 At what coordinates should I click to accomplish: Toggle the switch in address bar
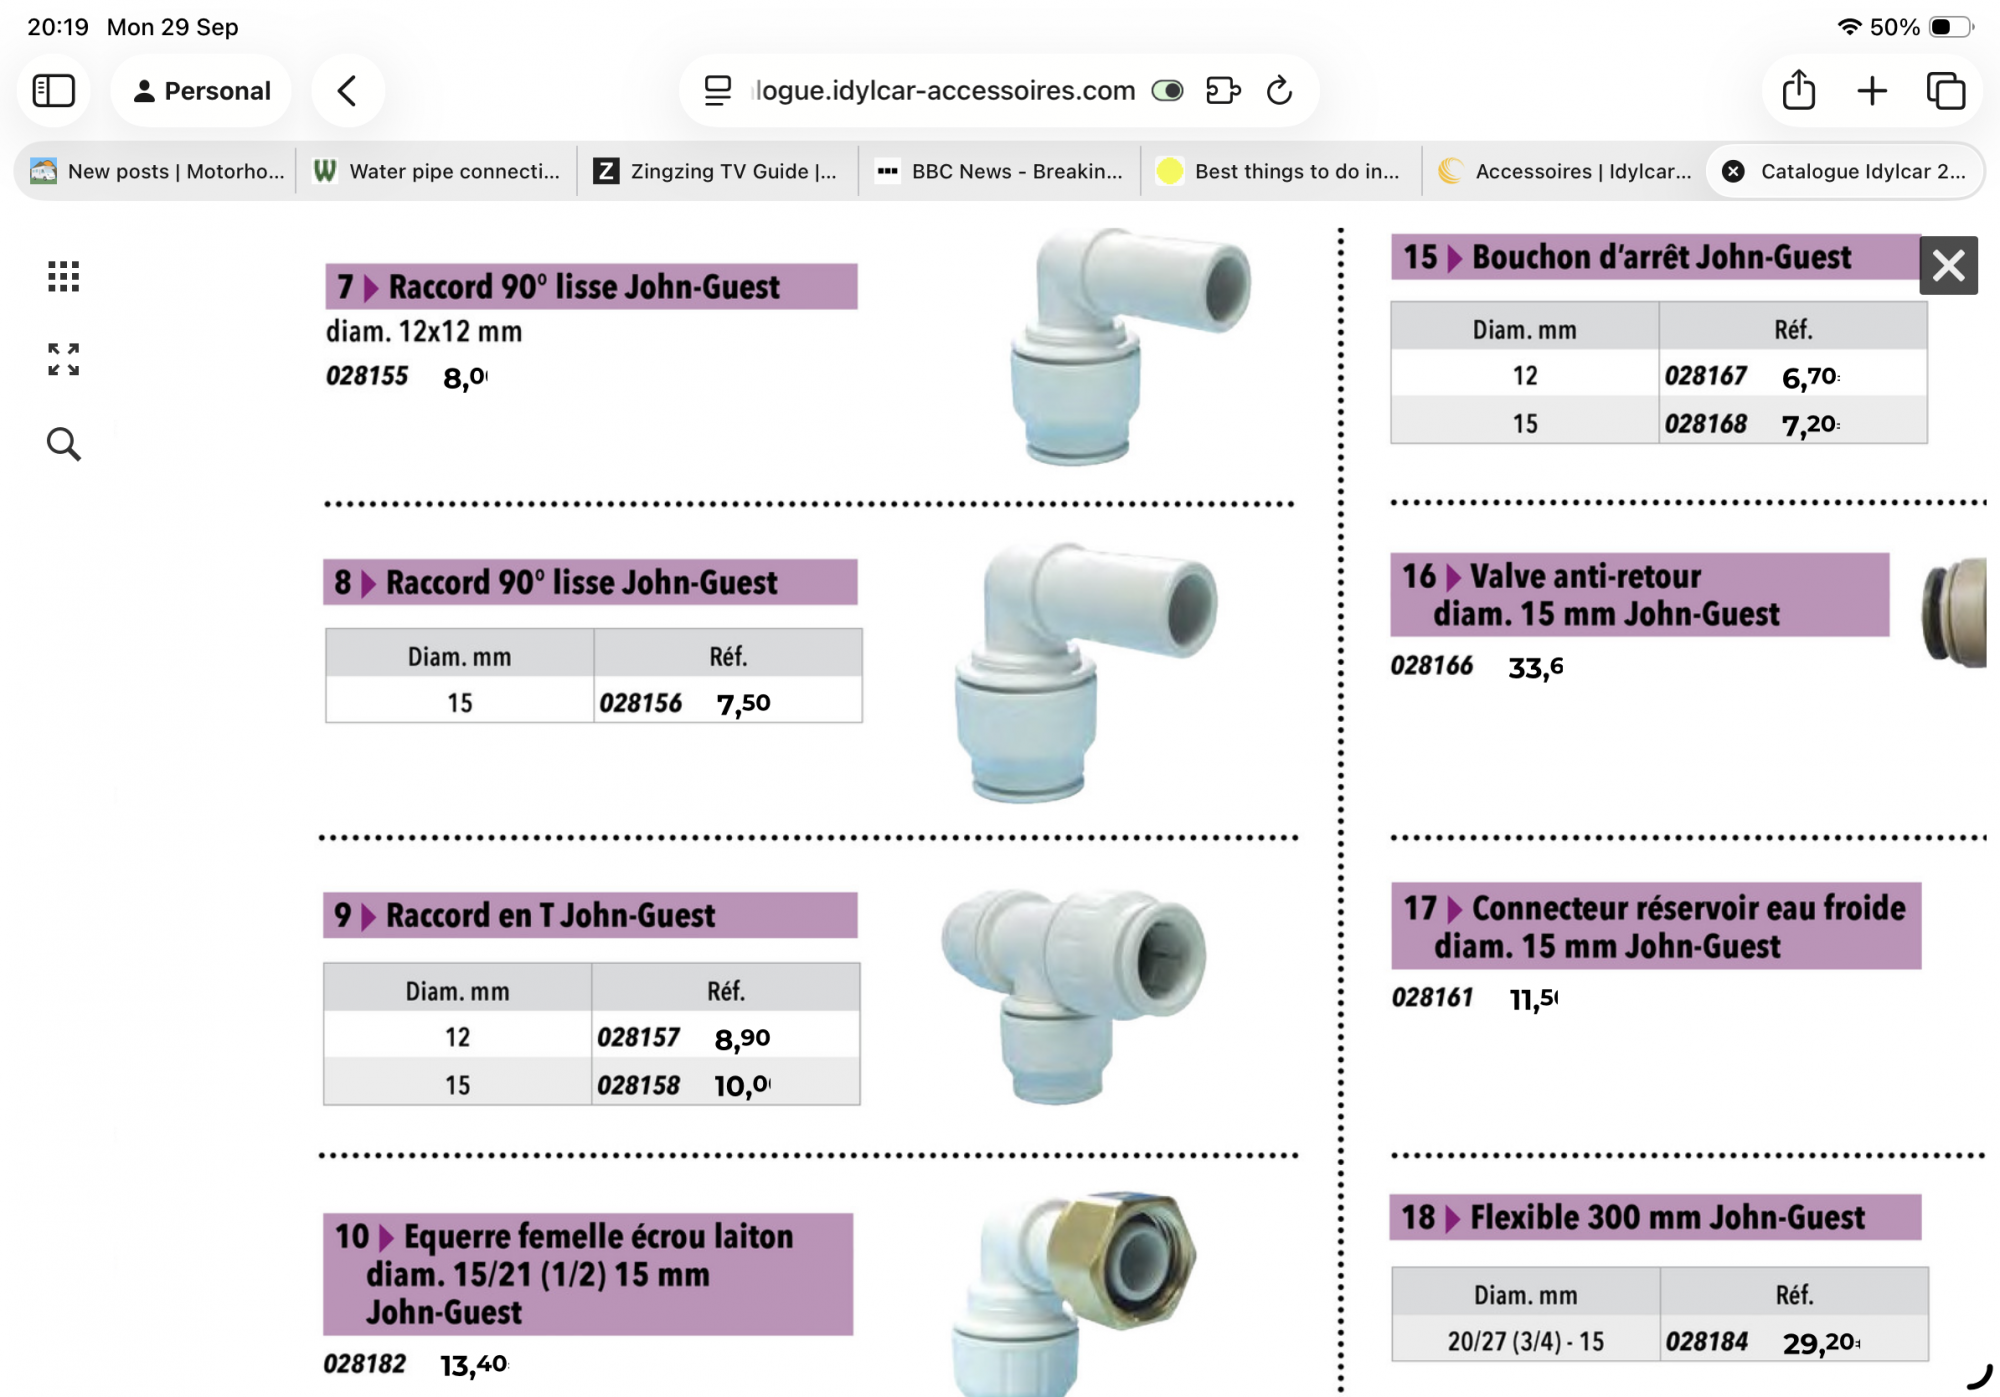(x=1167, y=91)
